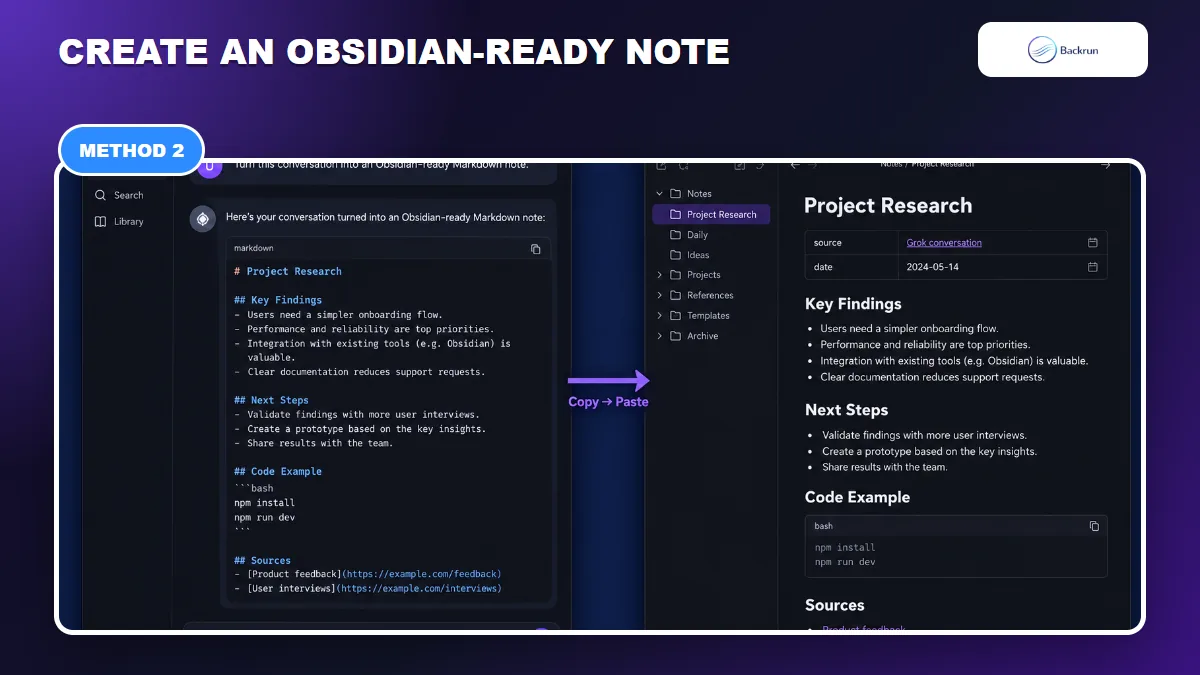
Task: Expand the Templates folder chevron
Action: point(660,316)
